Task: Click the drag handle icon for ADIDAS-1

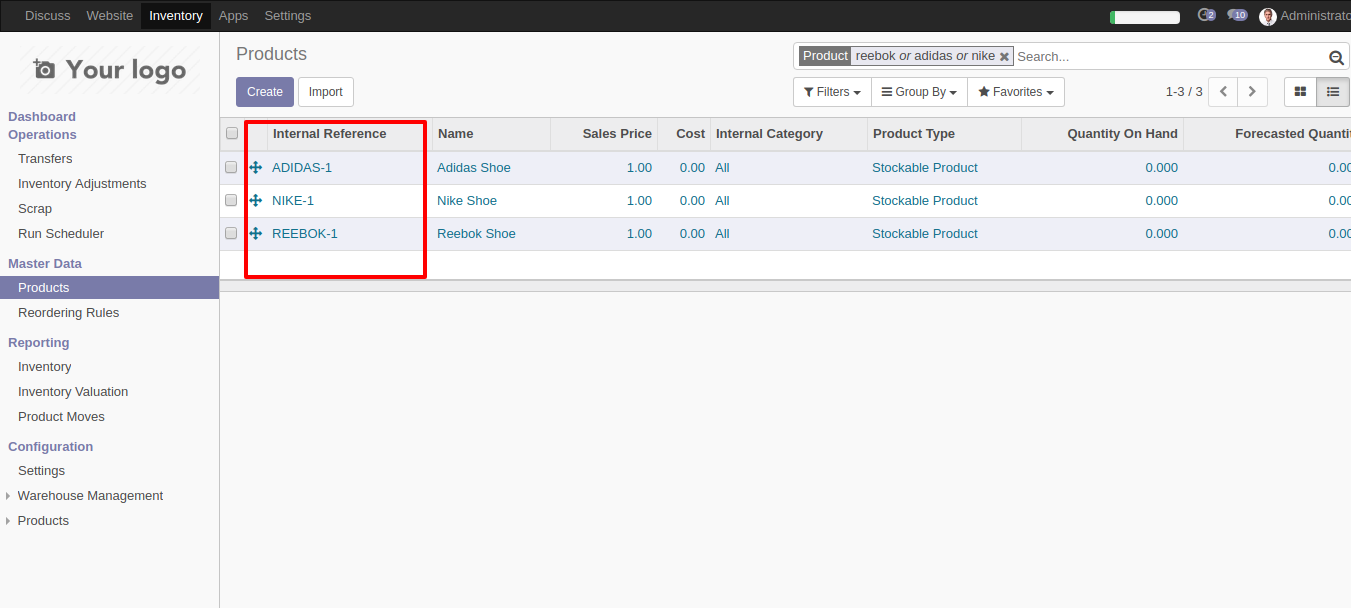Action: 256,168
